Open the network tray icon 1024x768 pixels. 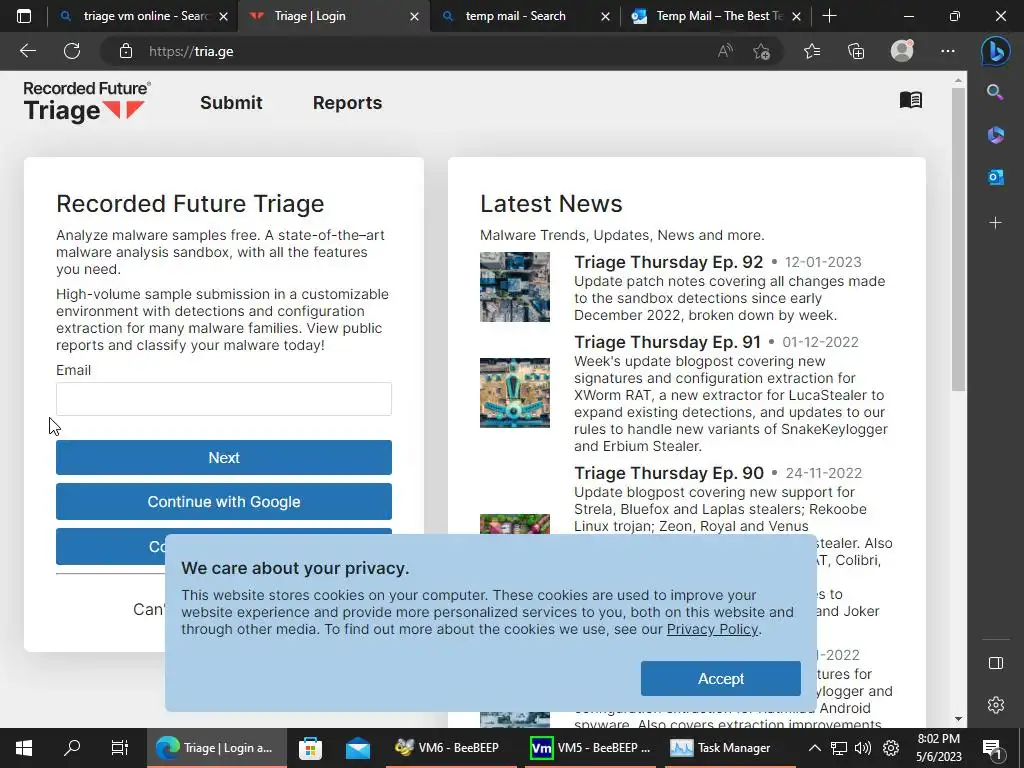(839, 748)
